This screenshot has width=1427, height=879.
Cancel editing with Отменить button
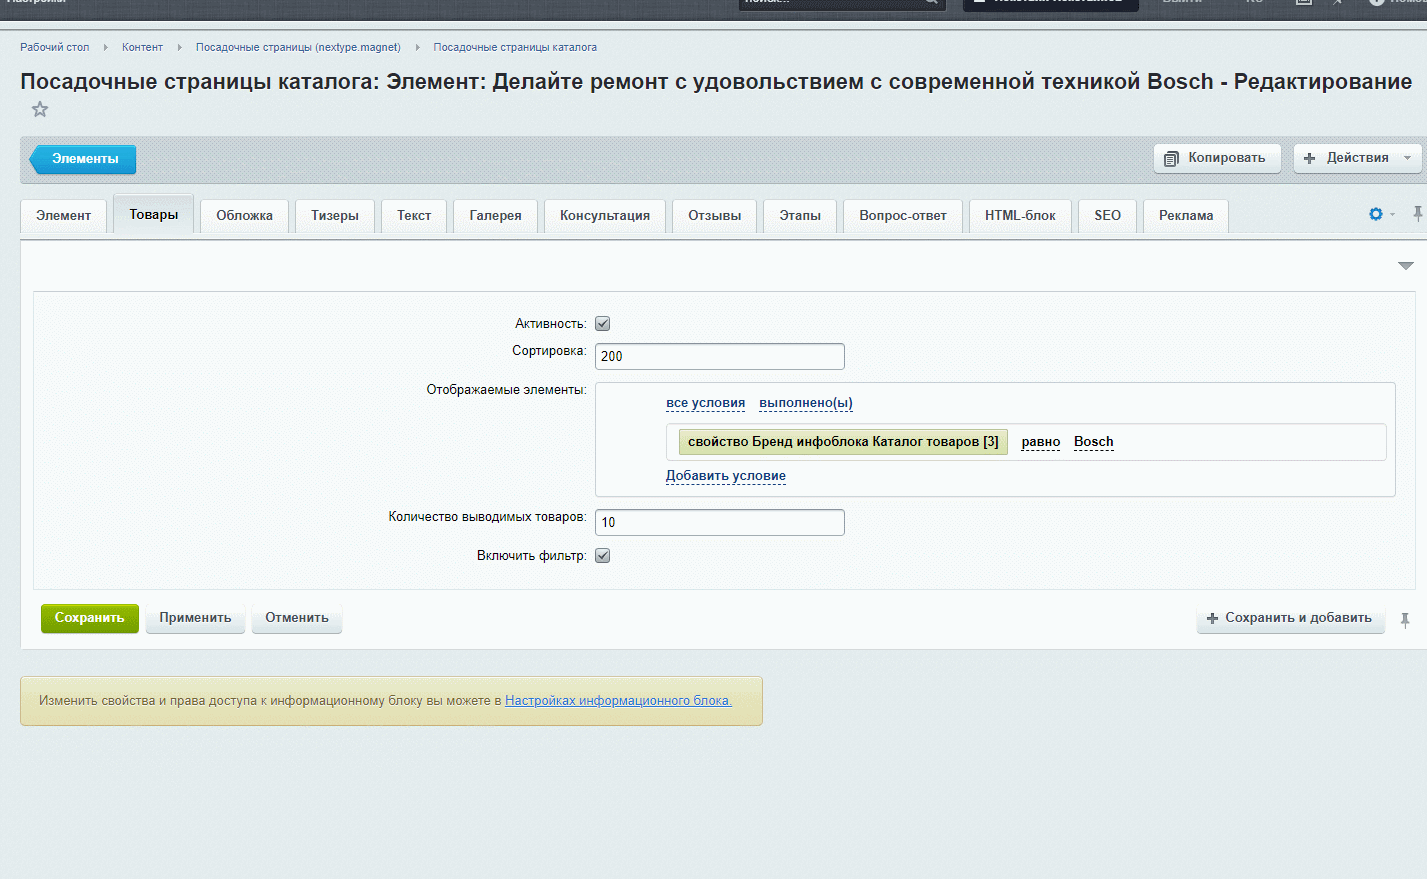297,618
